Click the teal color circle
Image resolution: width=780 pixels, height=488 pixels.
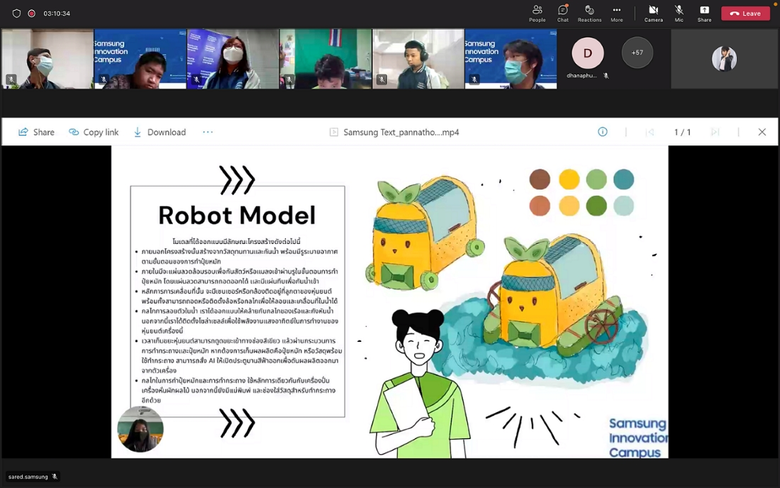coord(623,179)
